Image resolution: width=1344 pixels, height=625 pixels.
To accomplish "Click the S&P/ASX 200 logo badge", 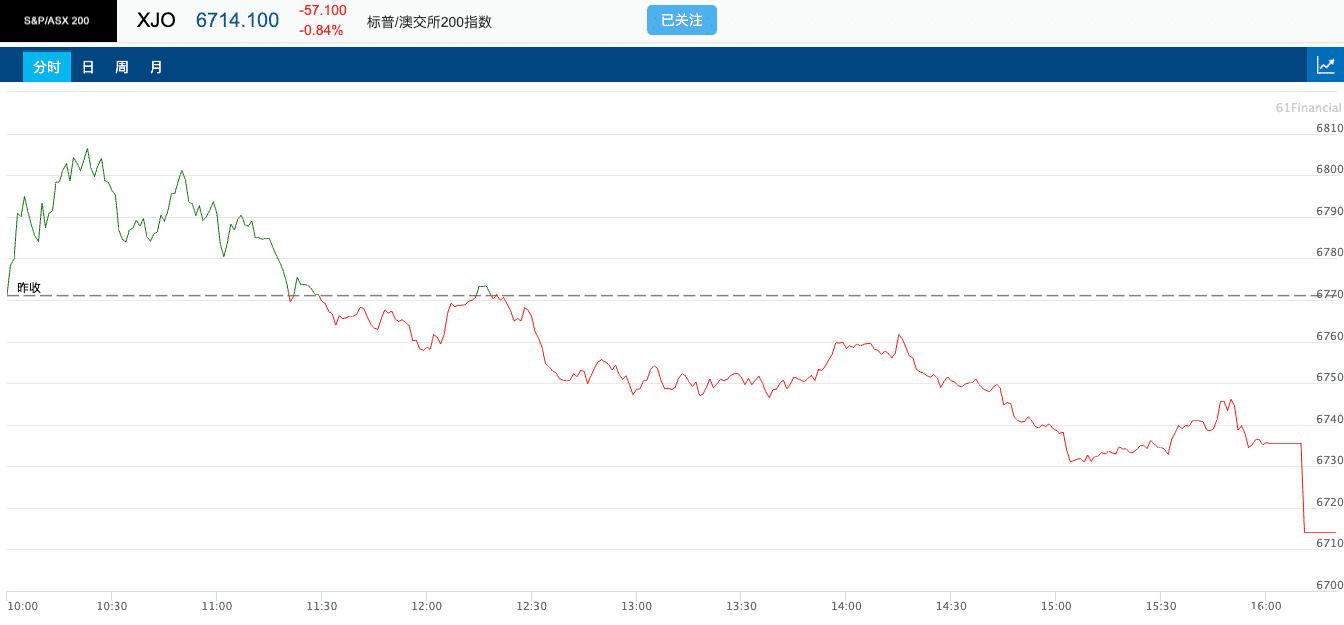I will point(58,21).
